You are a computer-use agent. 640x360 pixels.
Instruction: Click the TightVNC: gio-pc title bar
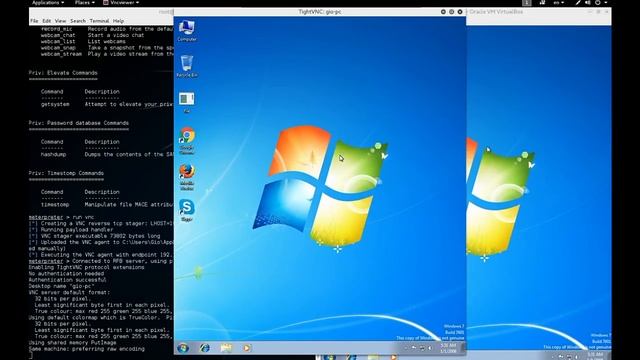coord(320,12)
